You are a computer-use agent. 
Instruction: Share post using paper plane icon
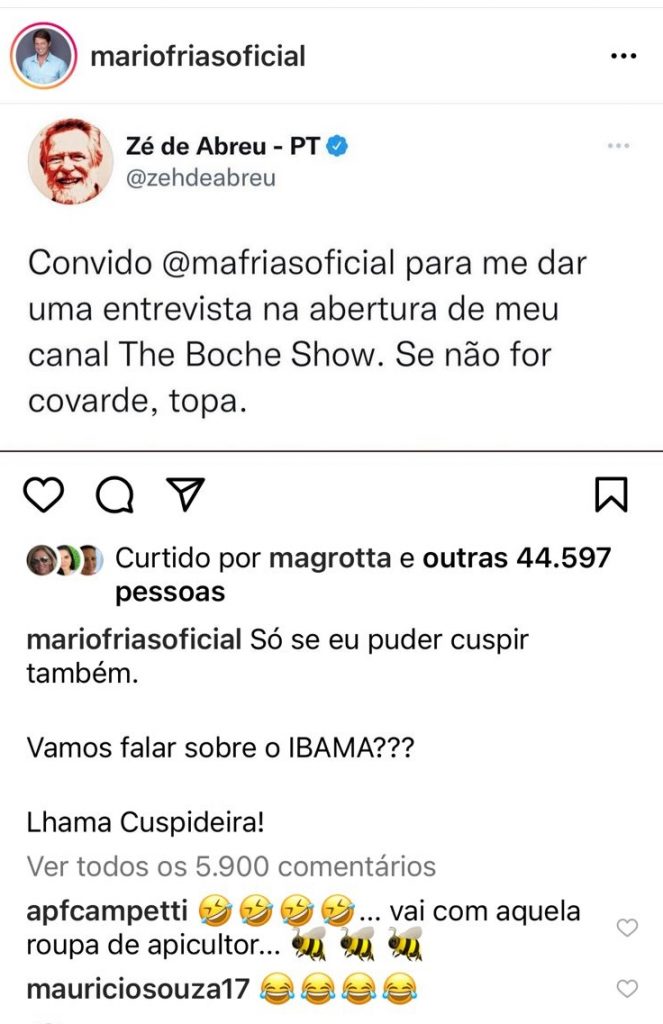coord(184,492)
